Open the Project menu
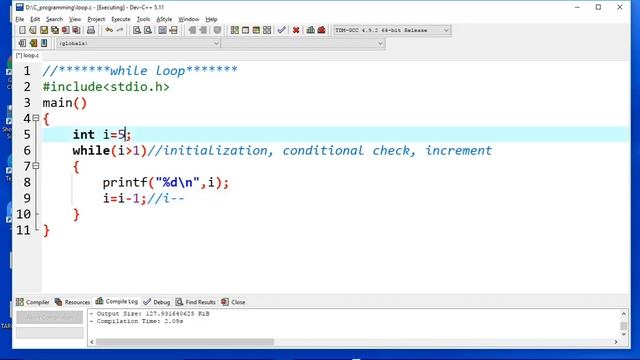The image size is (640, 360). (96, 19)
